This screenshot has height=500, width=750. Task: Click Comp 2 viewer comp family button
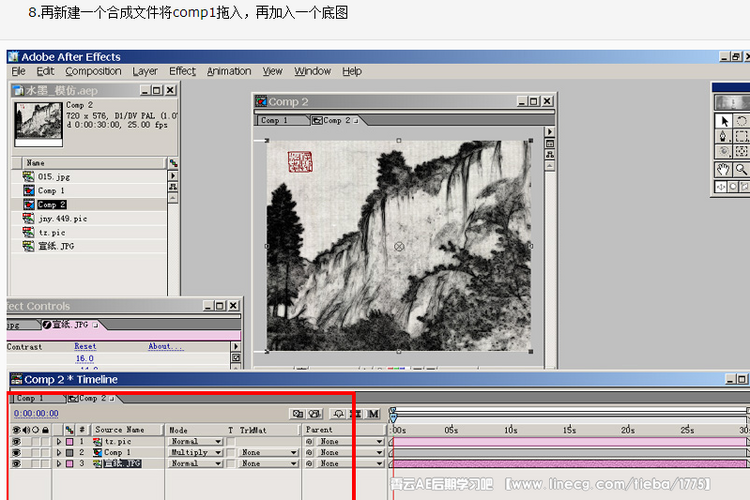tap(550, 143)
